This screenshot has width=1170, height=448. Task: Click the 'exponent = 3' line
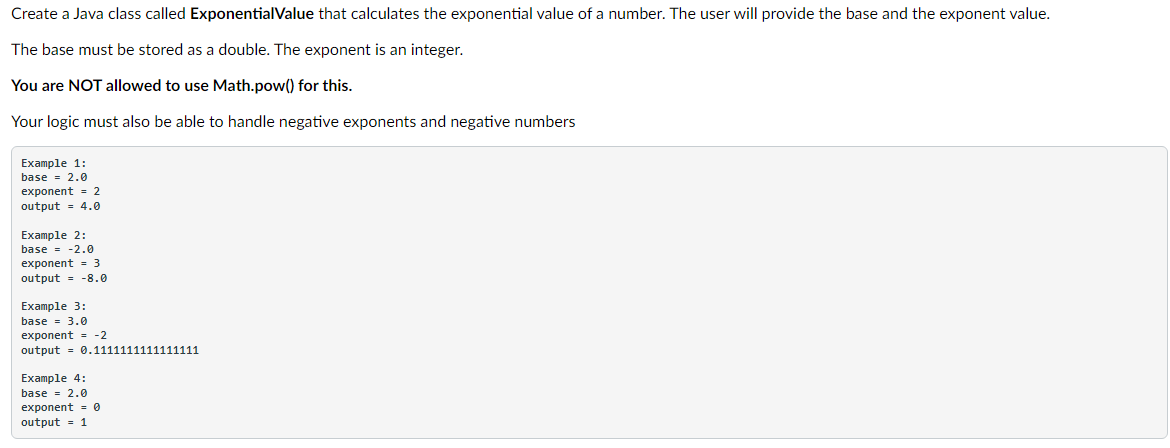click(x=60, y=263)
